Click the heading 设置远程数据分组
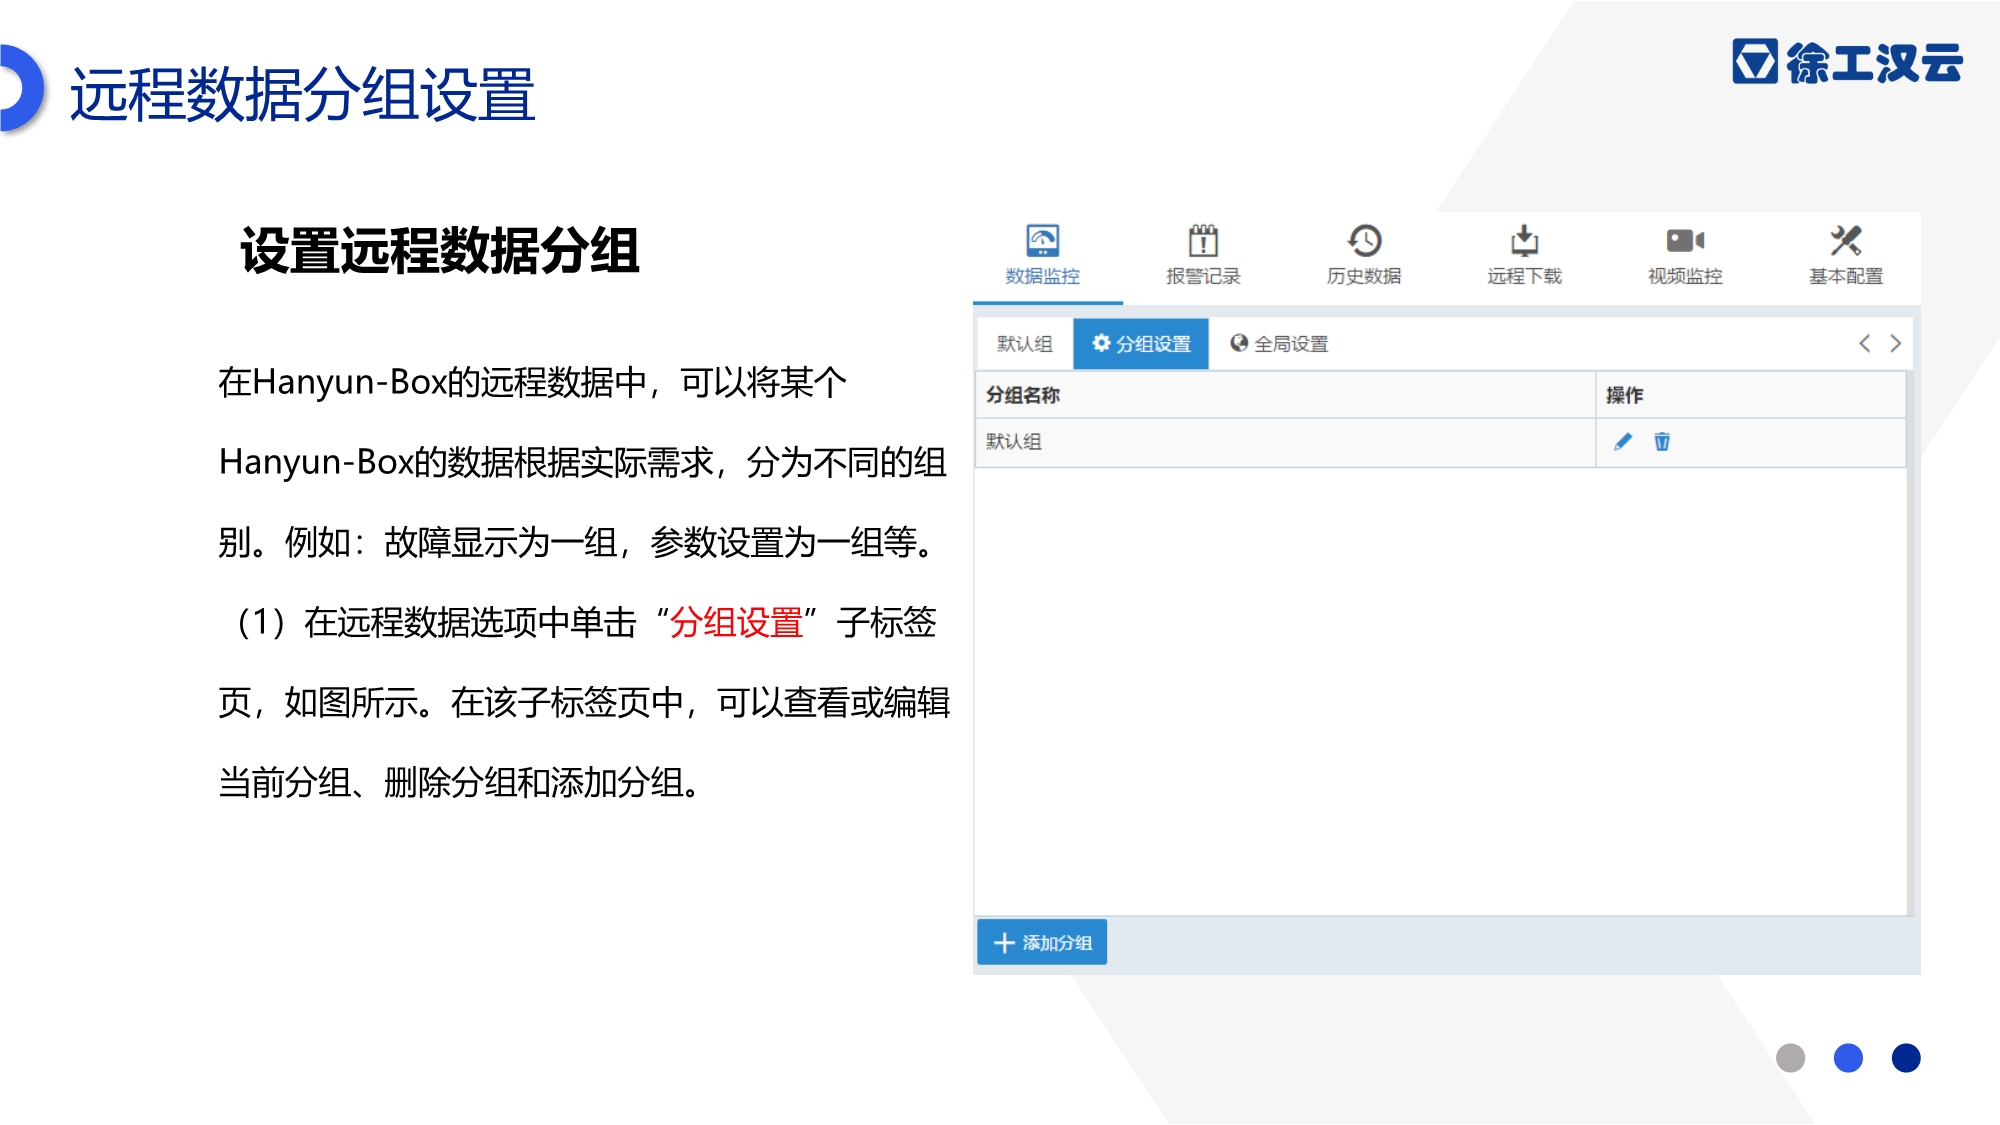 pyautogui.click(x=440, y=250)
